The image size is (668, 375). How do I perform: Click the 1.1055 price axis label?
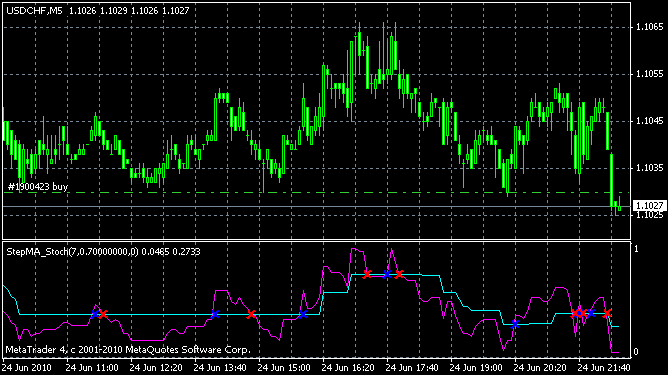649,74
